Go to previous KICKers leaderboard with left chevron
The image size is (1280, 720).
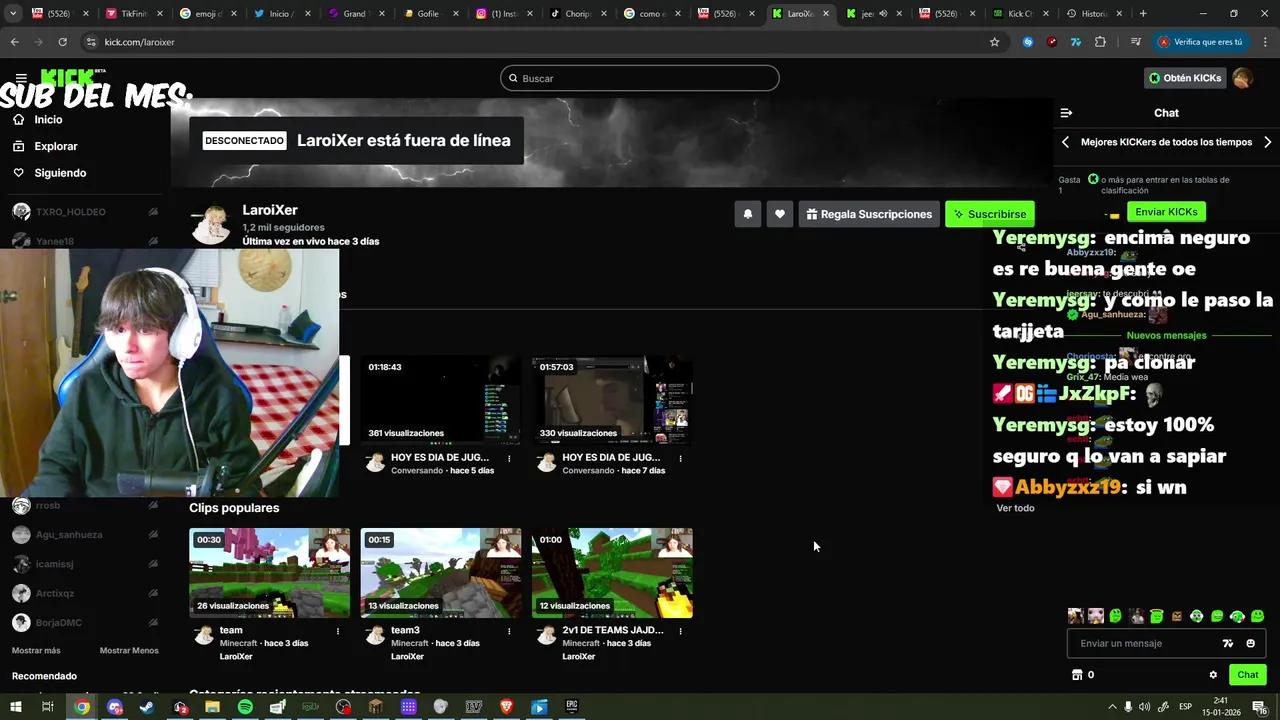pyautogui.click(x=1065, y=142)
